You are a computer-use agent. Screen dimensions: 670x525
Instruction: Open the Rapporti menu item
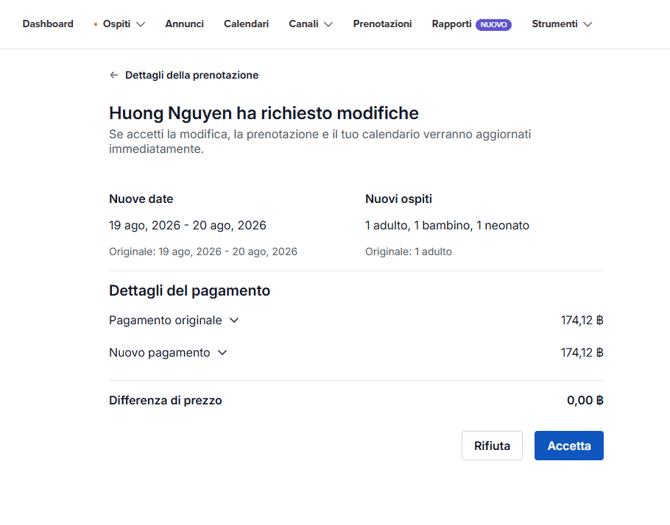451,24
